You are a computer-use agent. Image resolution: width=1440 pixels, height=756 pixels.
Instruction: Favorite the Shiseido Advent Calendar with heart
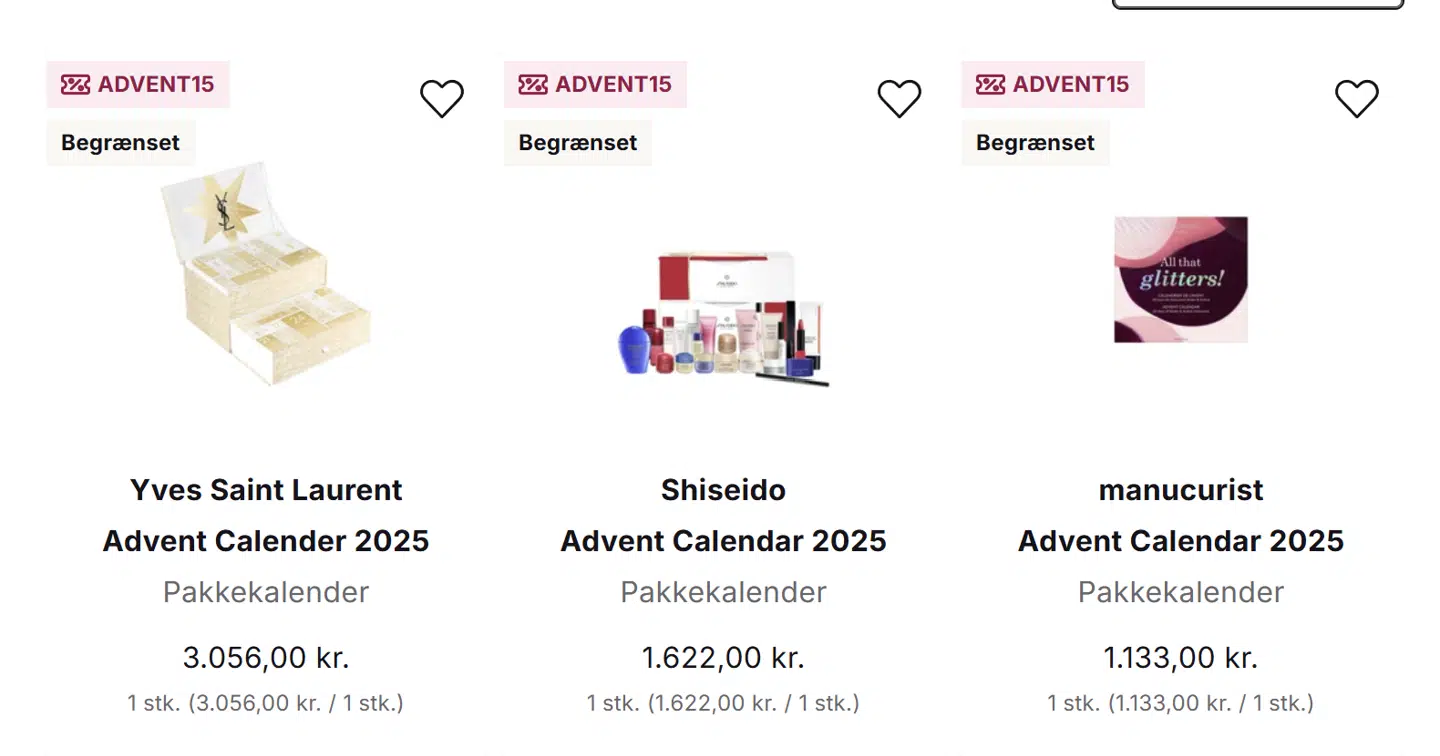899,98
